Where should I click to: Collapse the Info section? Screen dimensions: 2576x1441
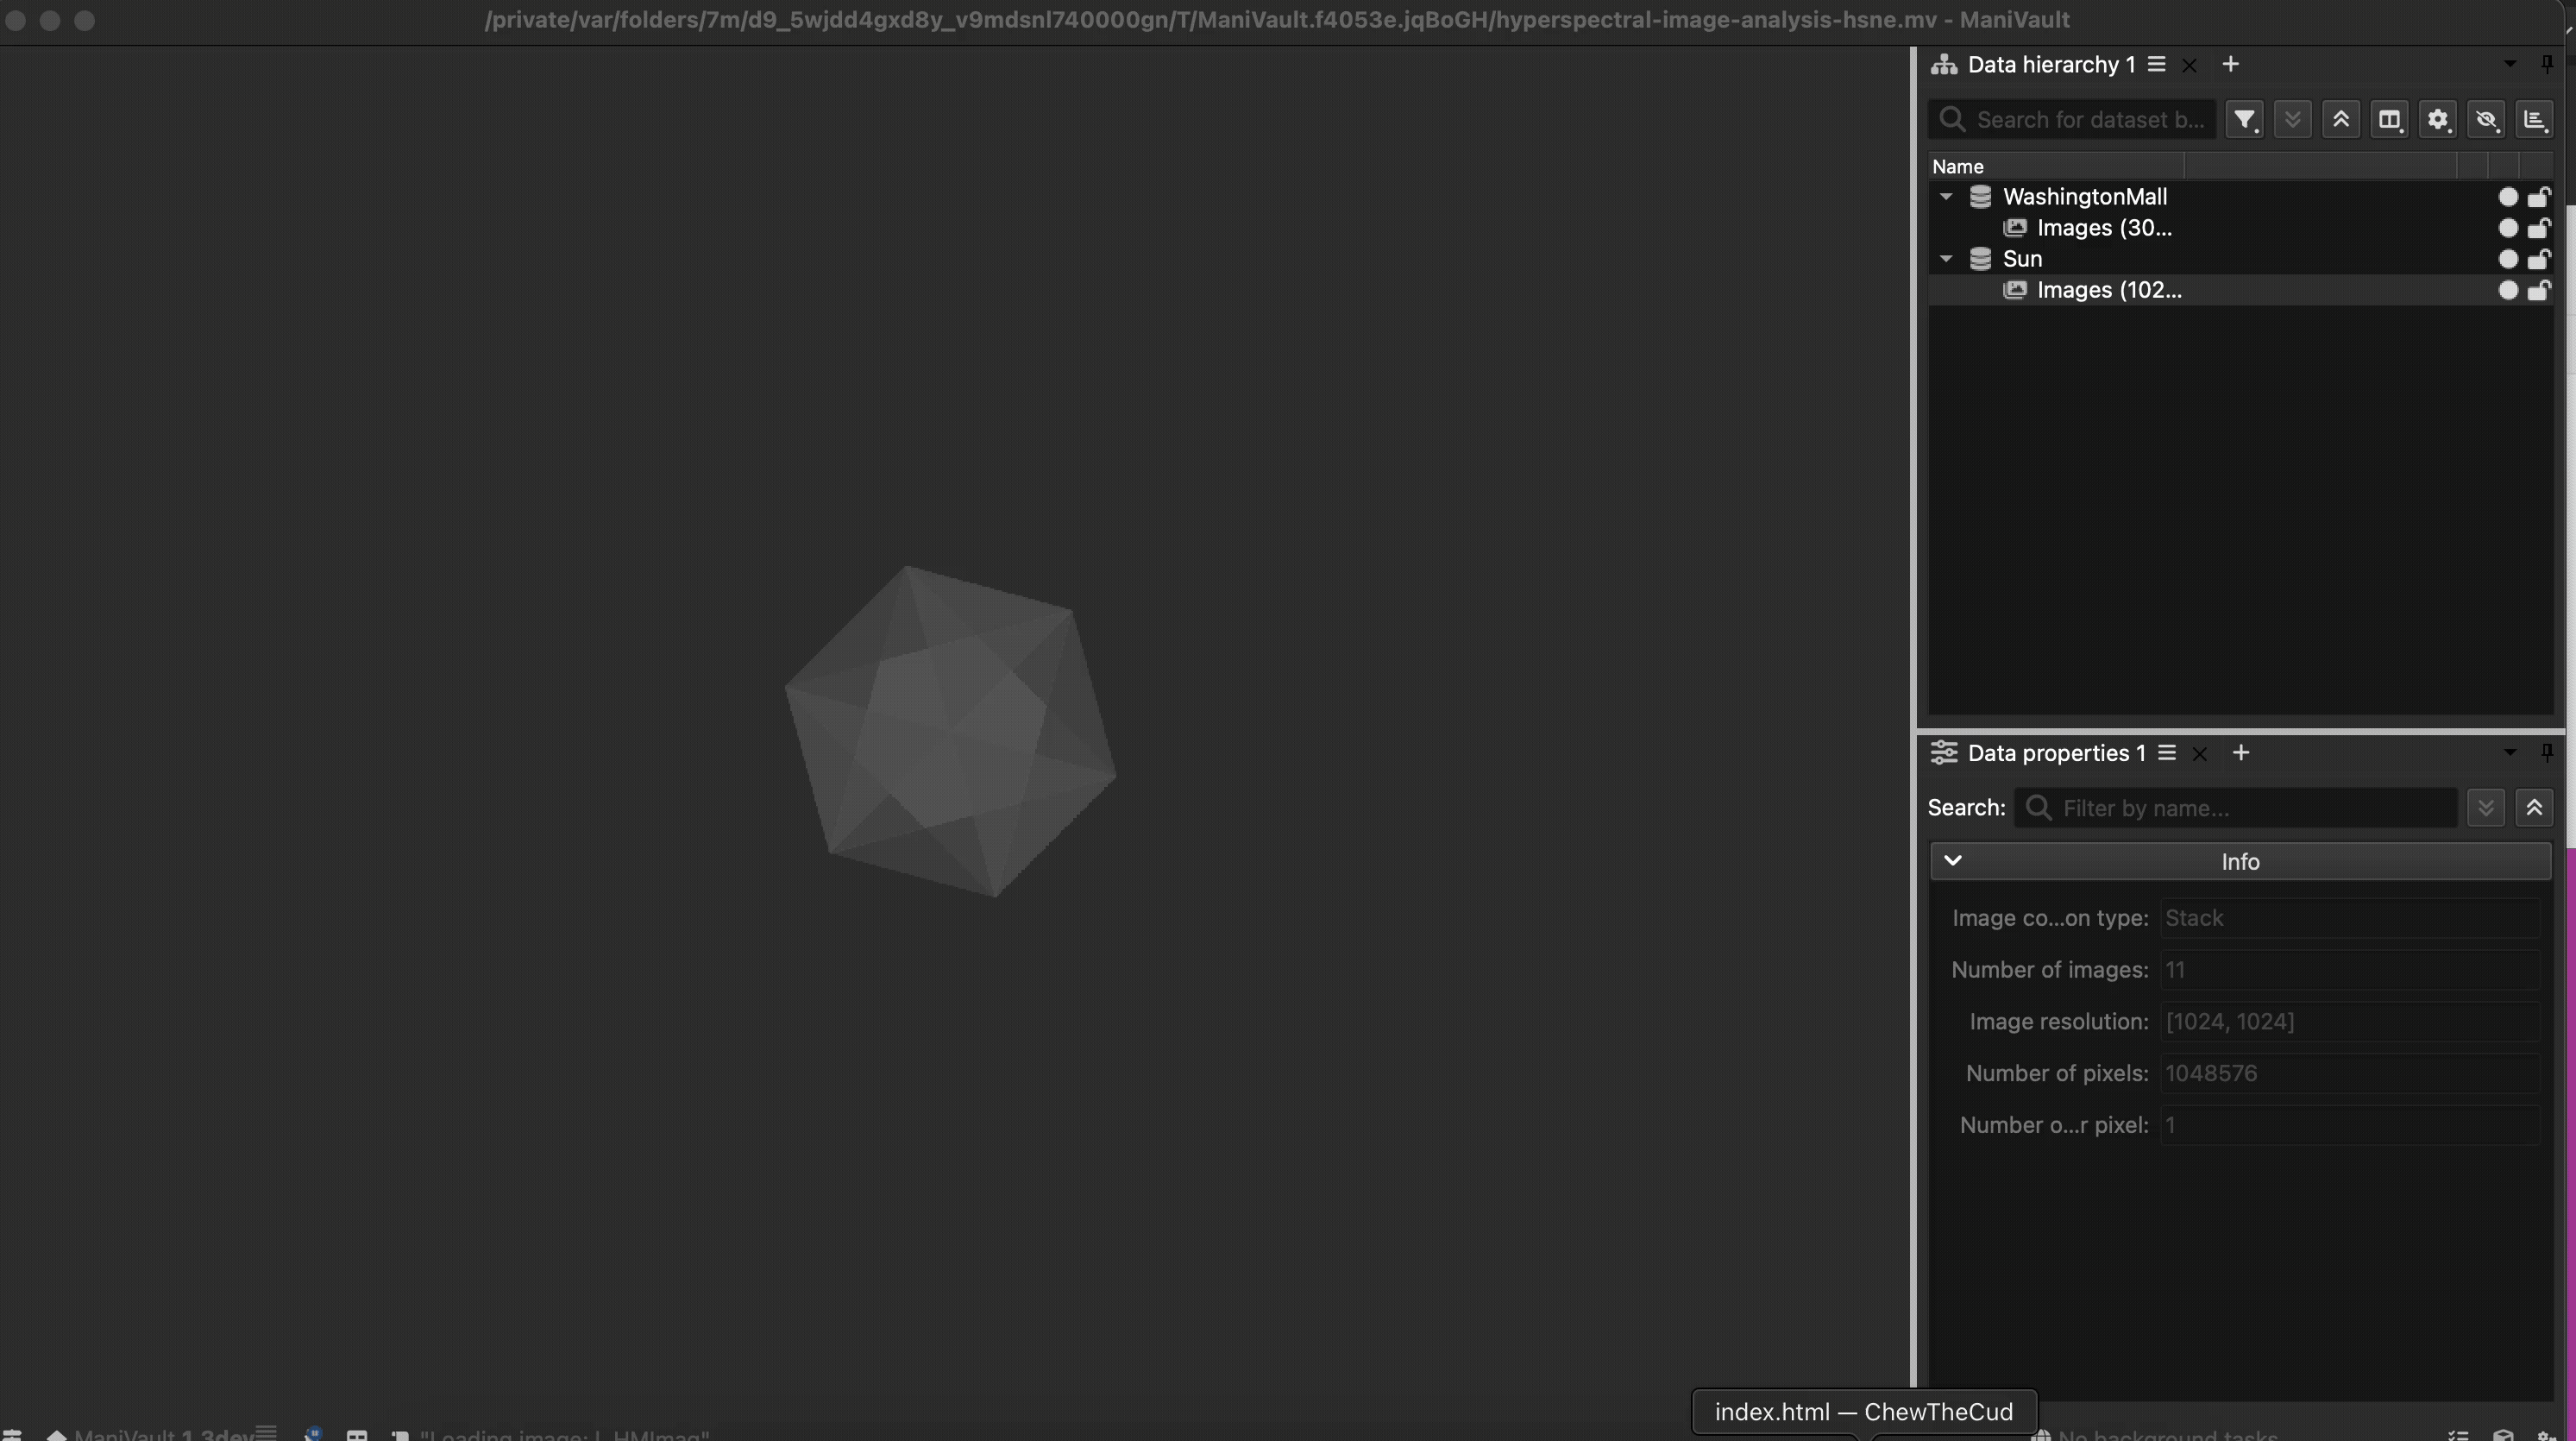[1955, 860]
